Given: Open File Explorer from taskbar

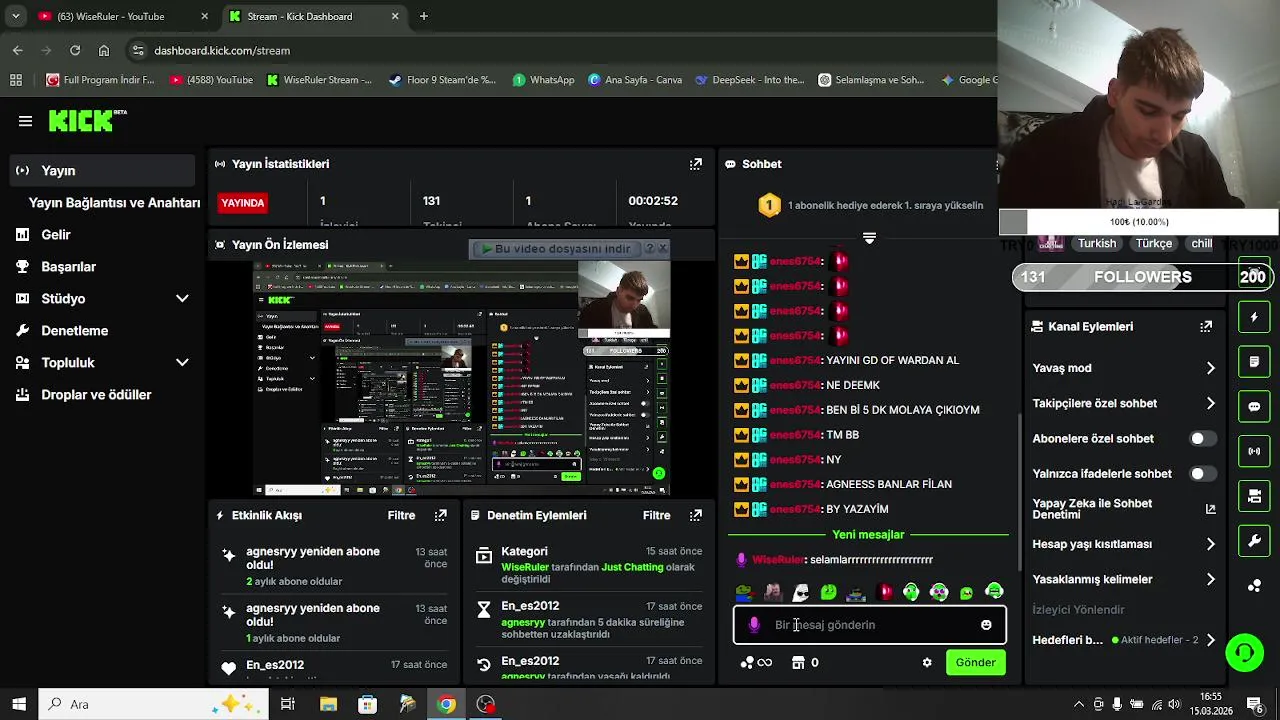Looking at the screenshot, I should (328, 704).
